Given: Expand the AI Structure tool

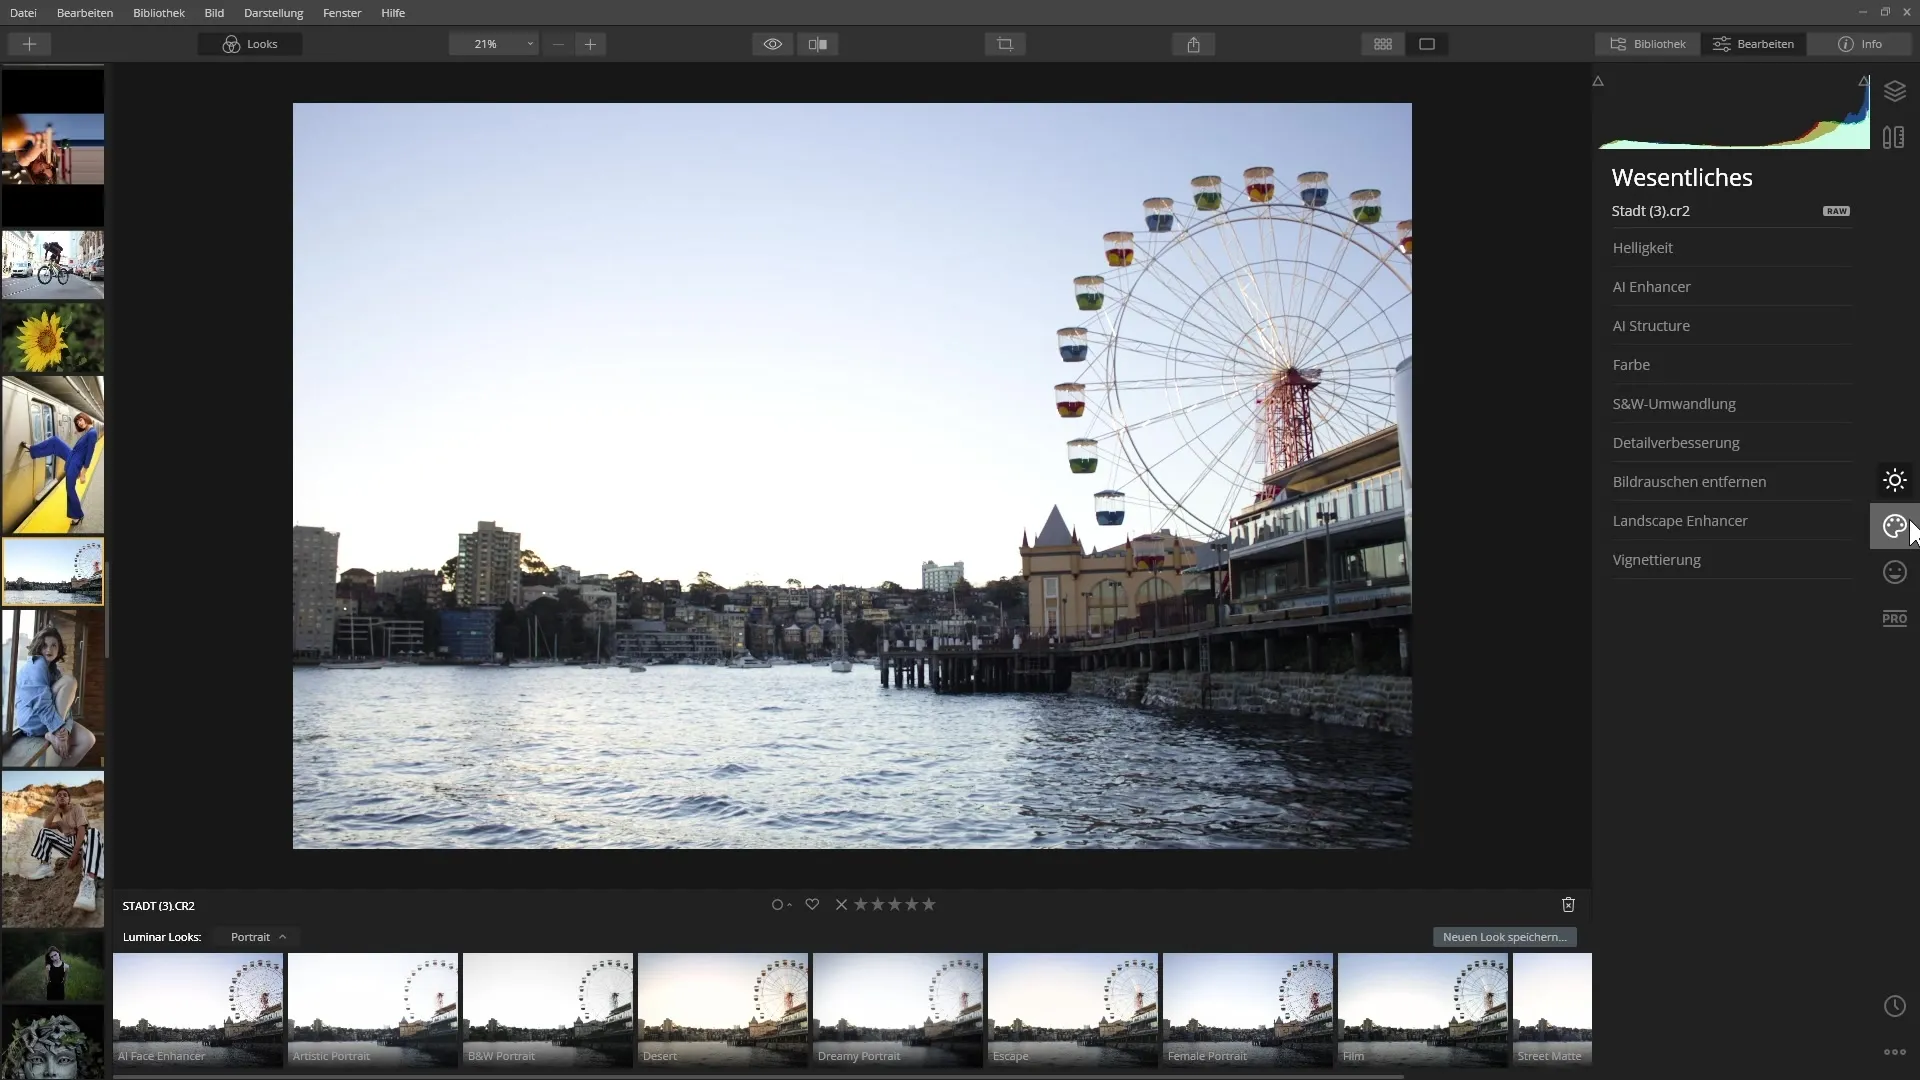Looking at the screenshot, I should tap(1731, 326).
